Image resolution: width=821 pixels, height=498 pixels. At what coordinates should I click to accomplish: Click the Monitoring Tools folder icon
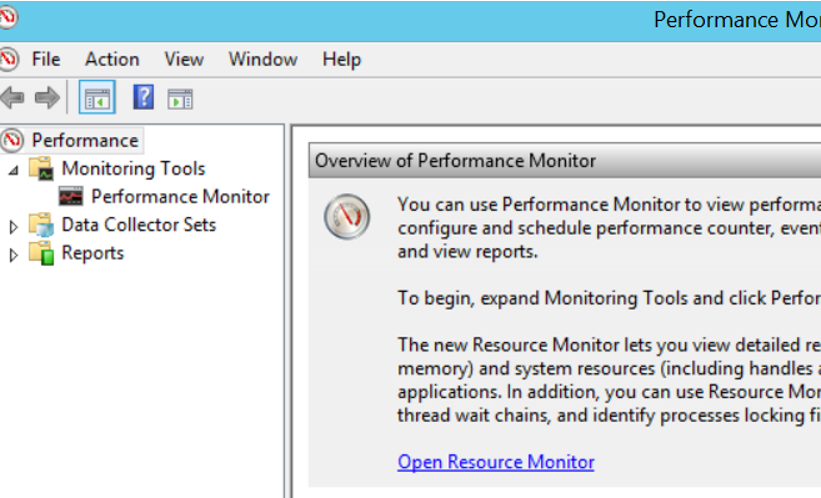pyautogui.click(x=41, y=169)
